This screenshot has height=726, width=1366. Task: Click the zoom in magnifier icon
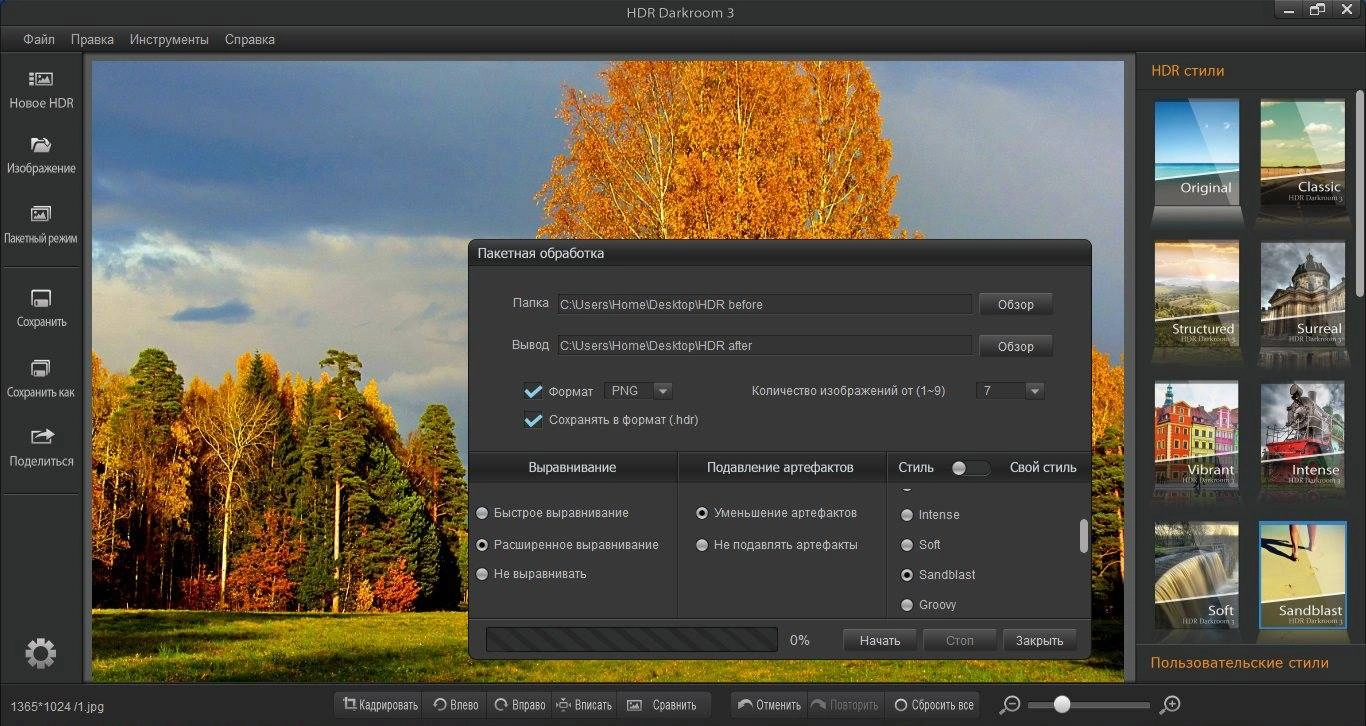[x=1169, y=705]
